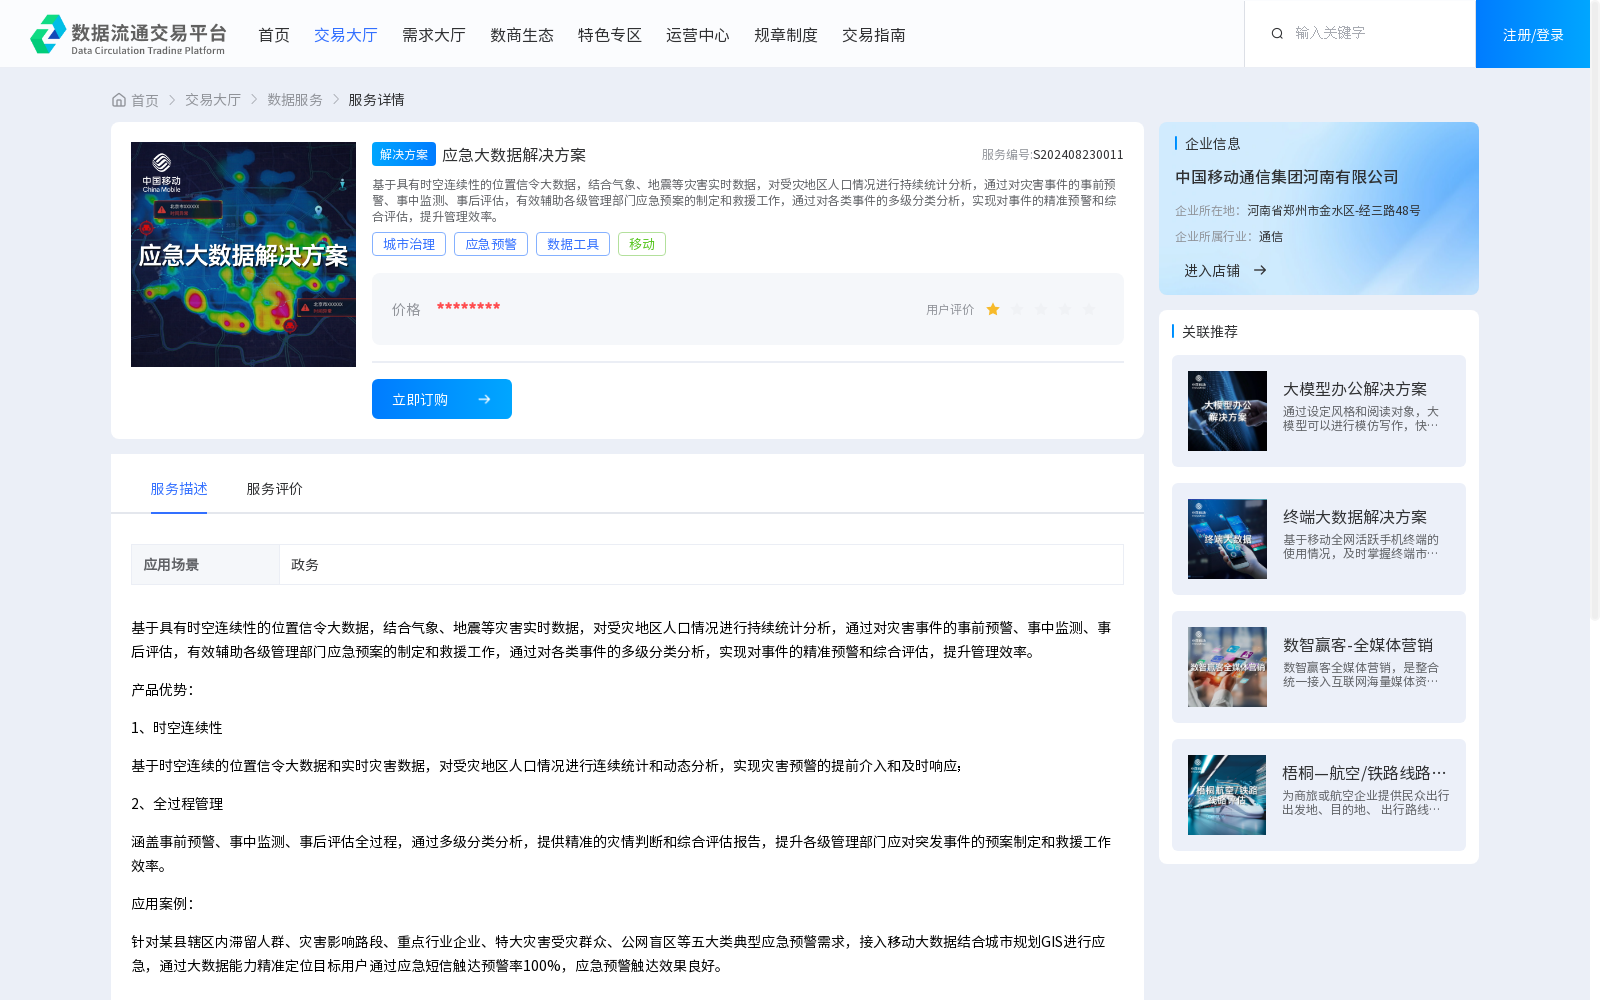Screen dimensions: 1600x1000
Task: Click the 产品优势 paragraph heading
Action: coord(162,690)
